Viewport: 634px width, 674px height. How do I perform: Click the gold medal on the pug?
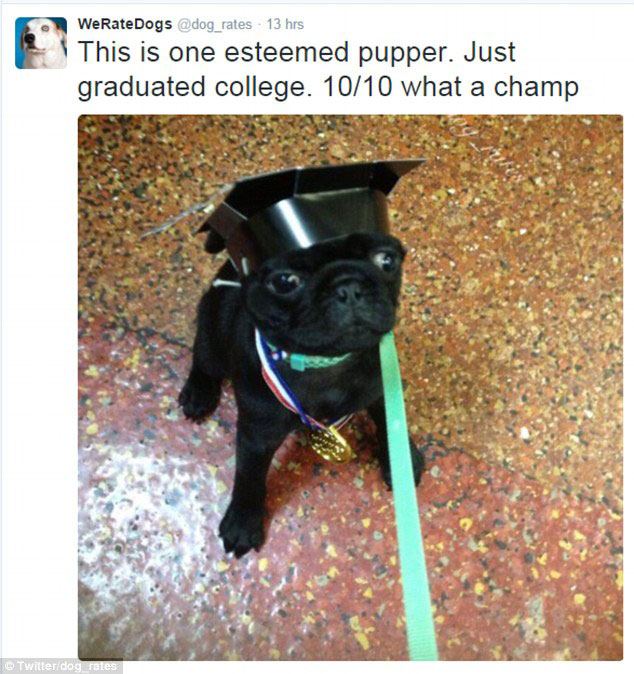[x=329, y=444]
